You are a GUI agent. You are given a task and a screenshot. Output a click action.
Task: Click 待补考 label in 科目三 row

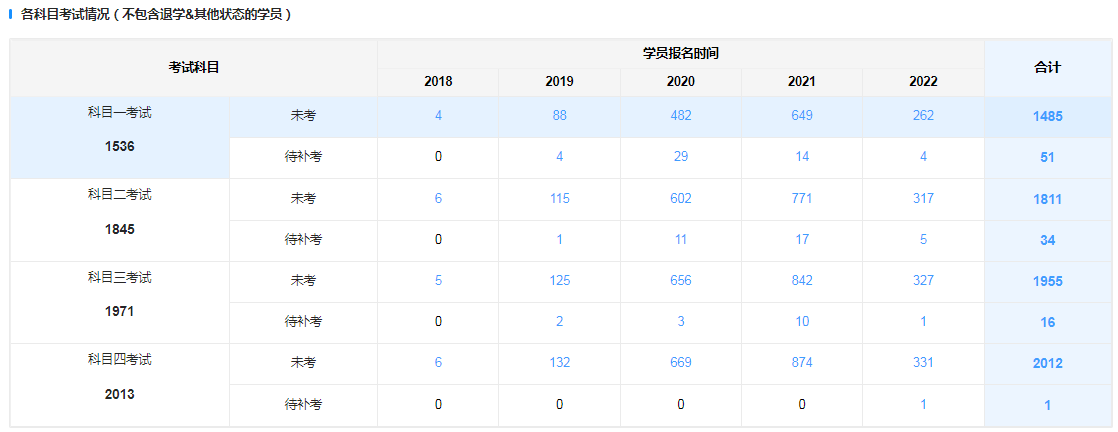point(303,322)
